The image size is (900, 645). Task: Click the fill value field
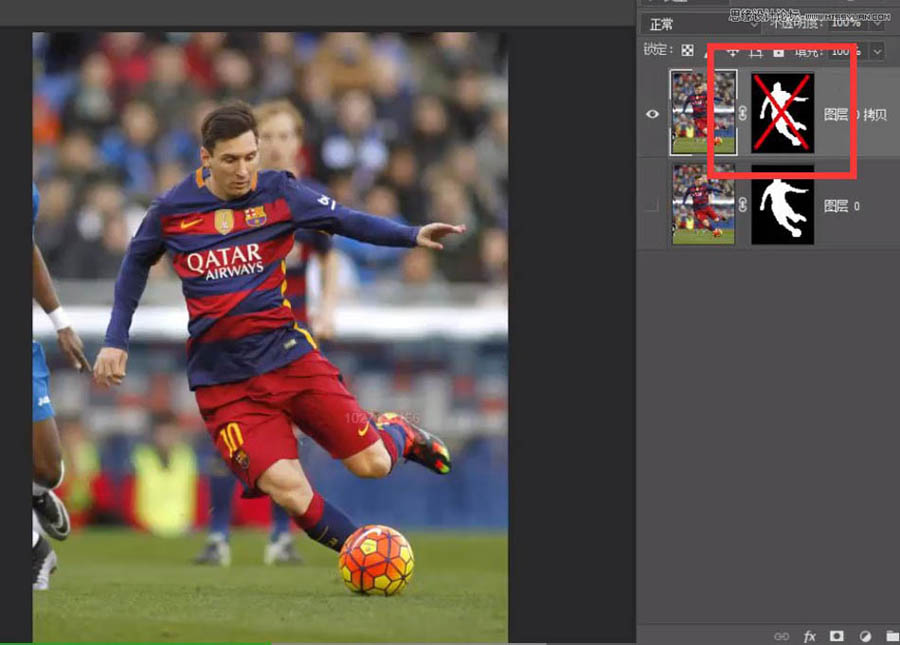click(x=847, y=52)
